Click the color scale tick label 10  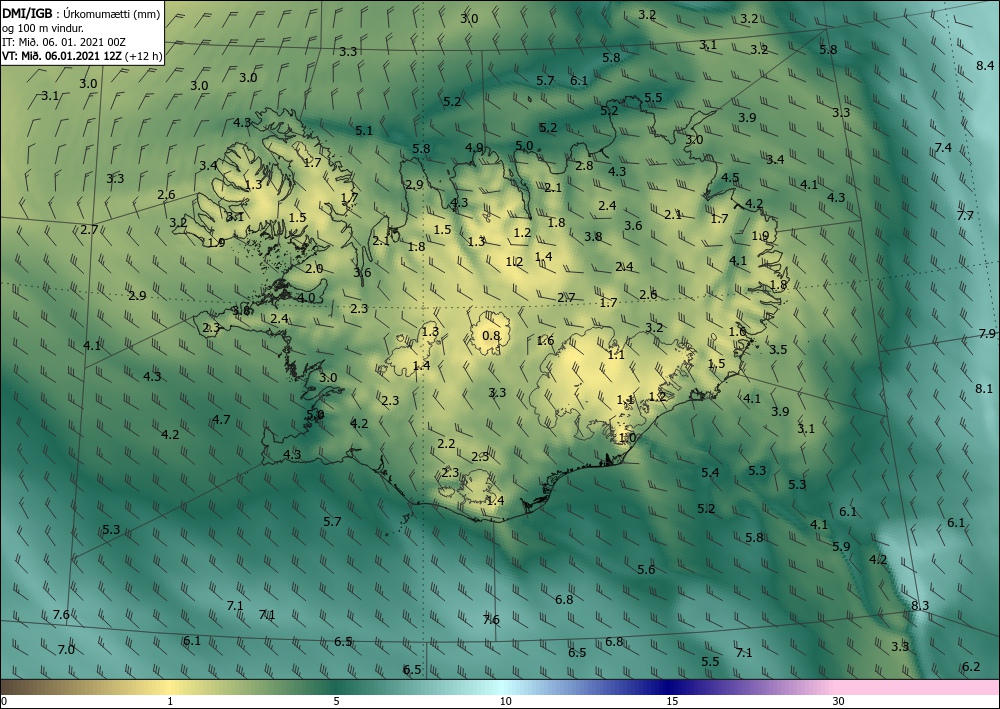[505, 701]
